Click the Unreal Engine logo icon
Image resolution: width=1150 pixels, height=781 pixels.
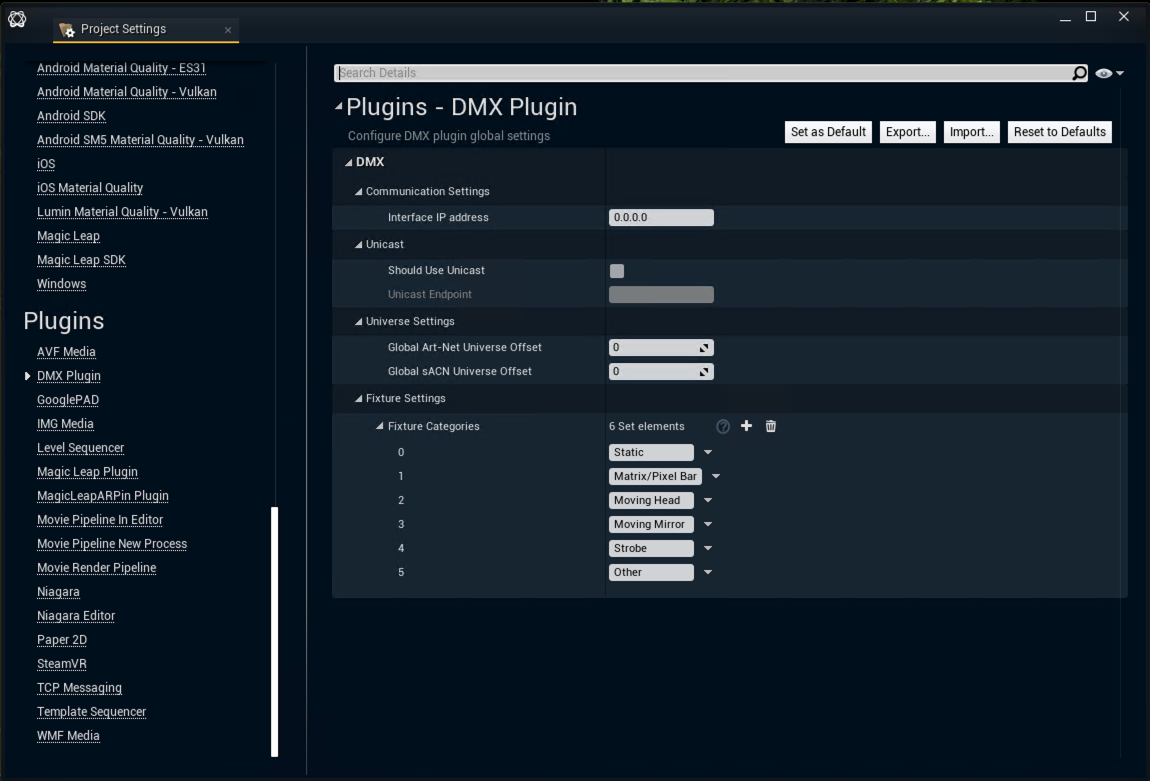pos(17,19)
